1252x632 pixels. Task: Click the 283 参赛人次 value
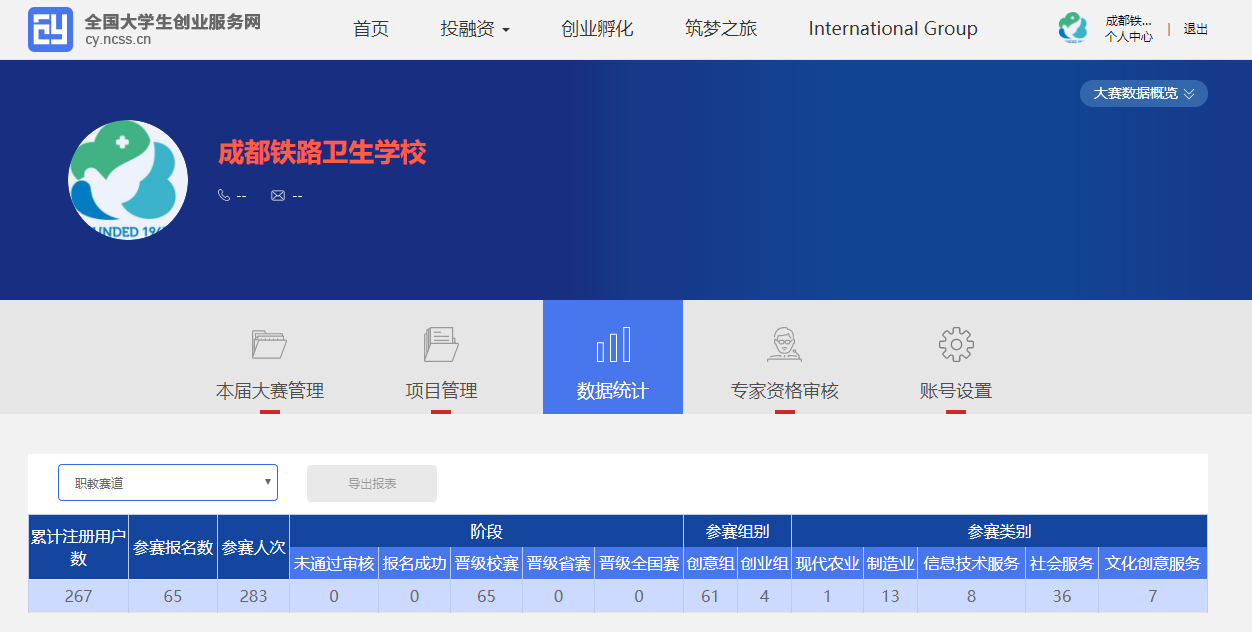tap(254, 596)
